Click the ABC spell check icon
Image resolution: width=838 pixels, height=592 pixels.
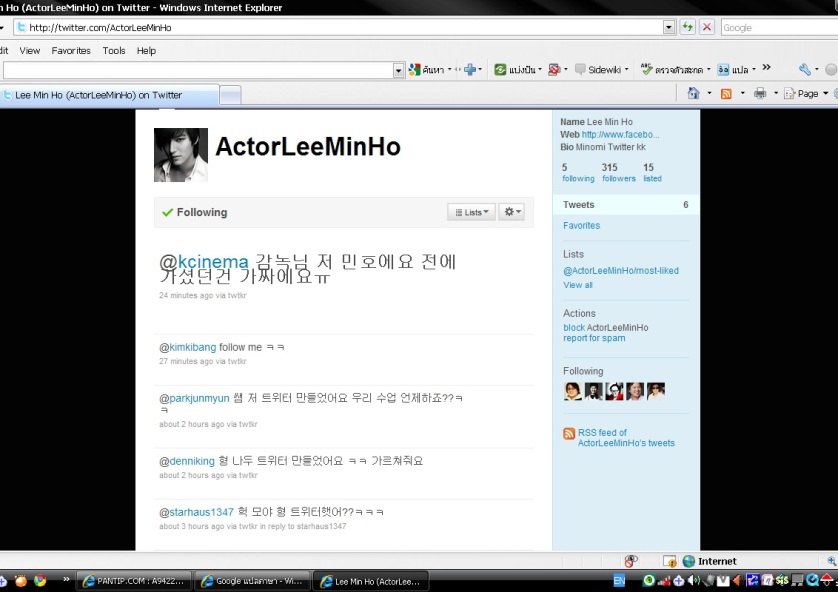[x=647, y=69]
